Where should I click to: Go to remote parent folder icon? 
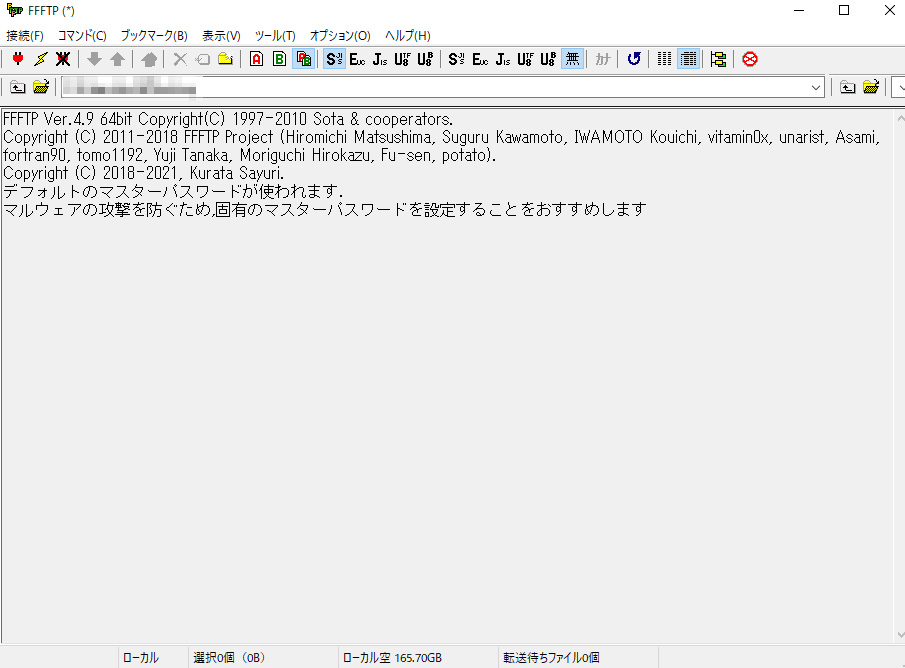pos(847,88)
